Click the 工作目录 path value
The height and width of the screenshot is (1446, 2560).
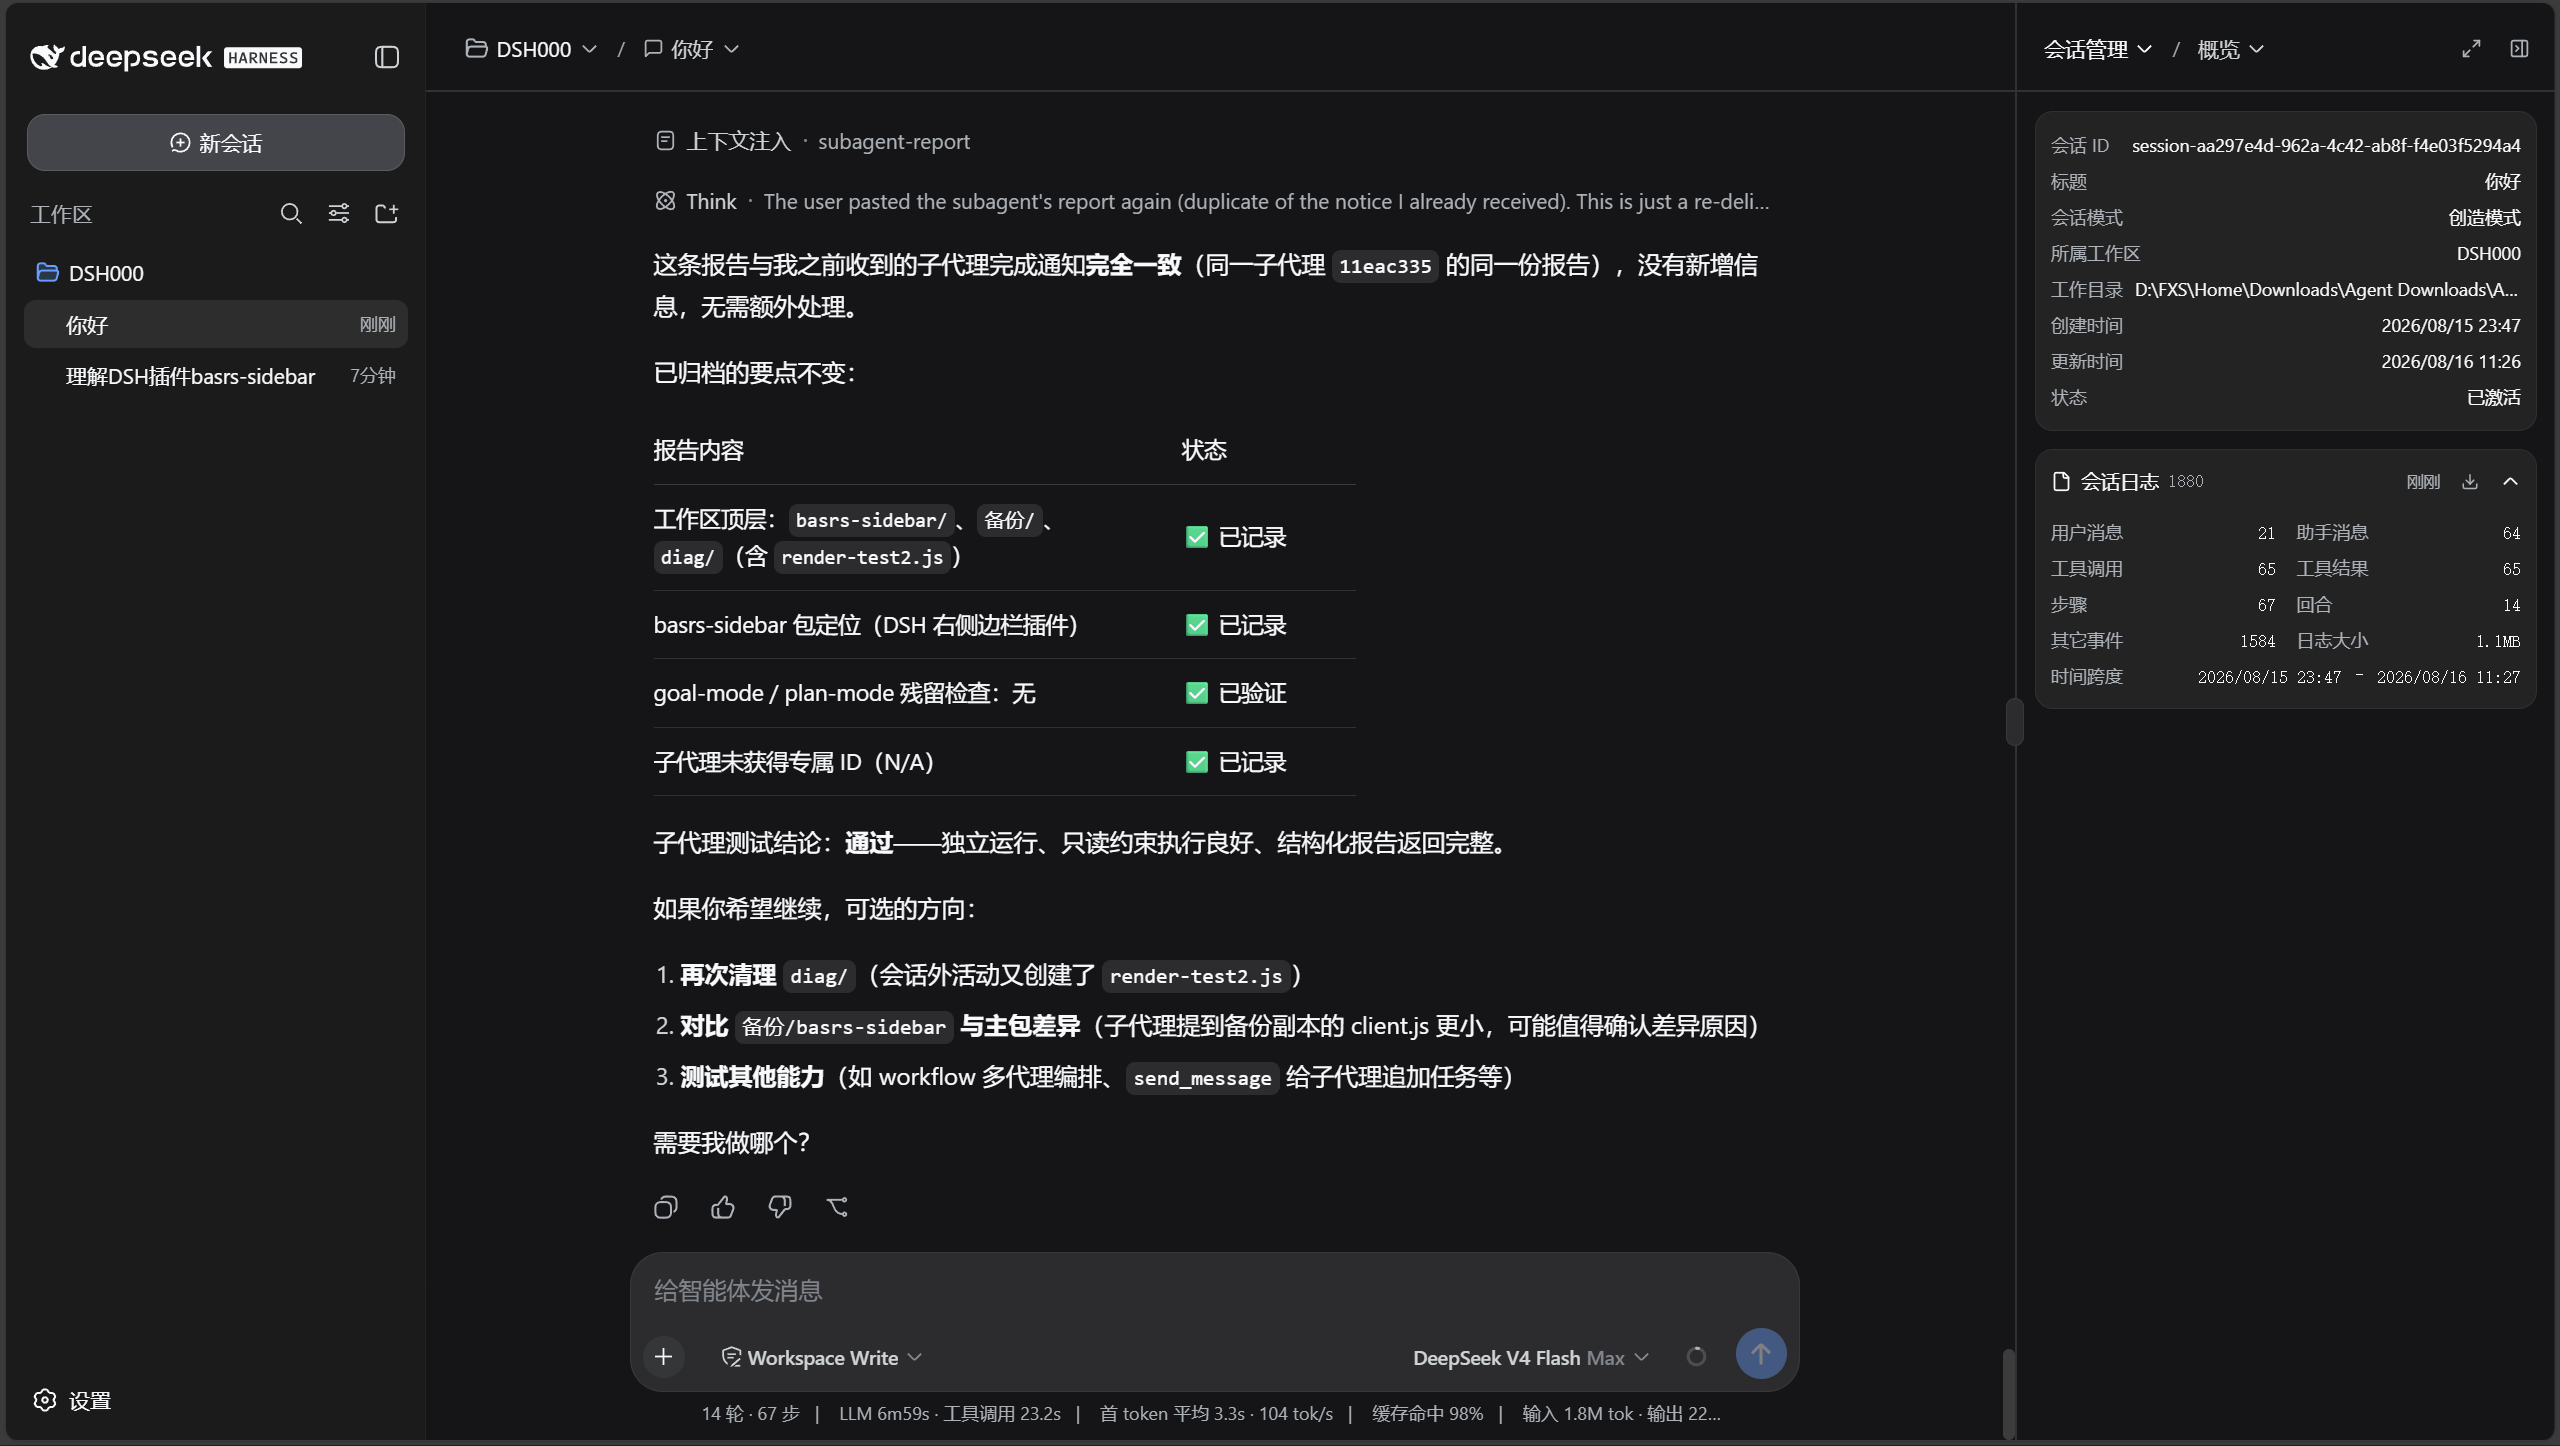point(2326,289)
